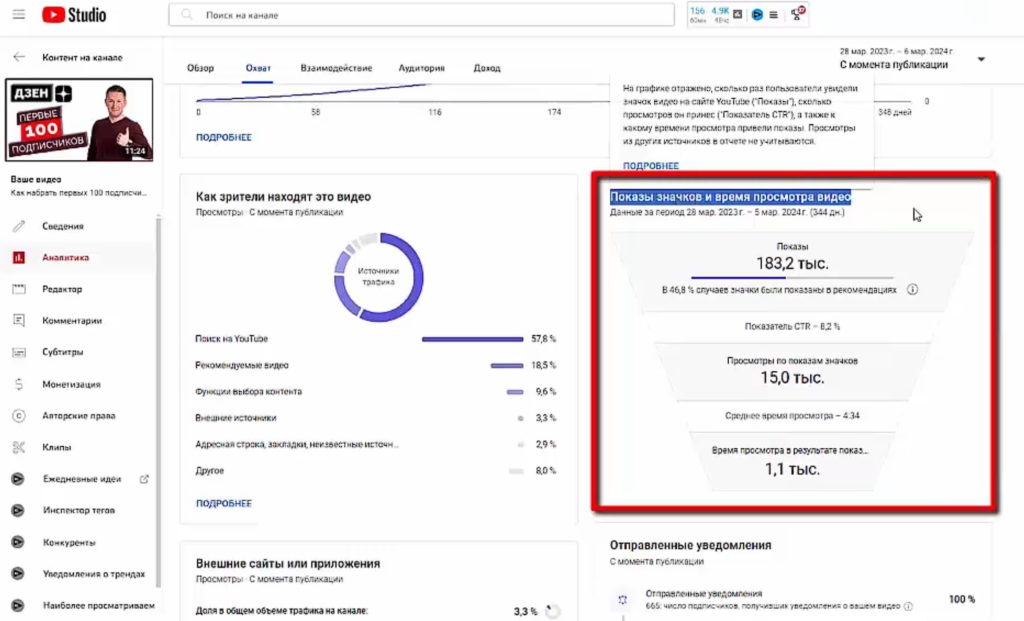Switch to the Аудитория tab
The height and width of the screenshot is (621, 1024).
pyautogui.click(x=421, y=68)
